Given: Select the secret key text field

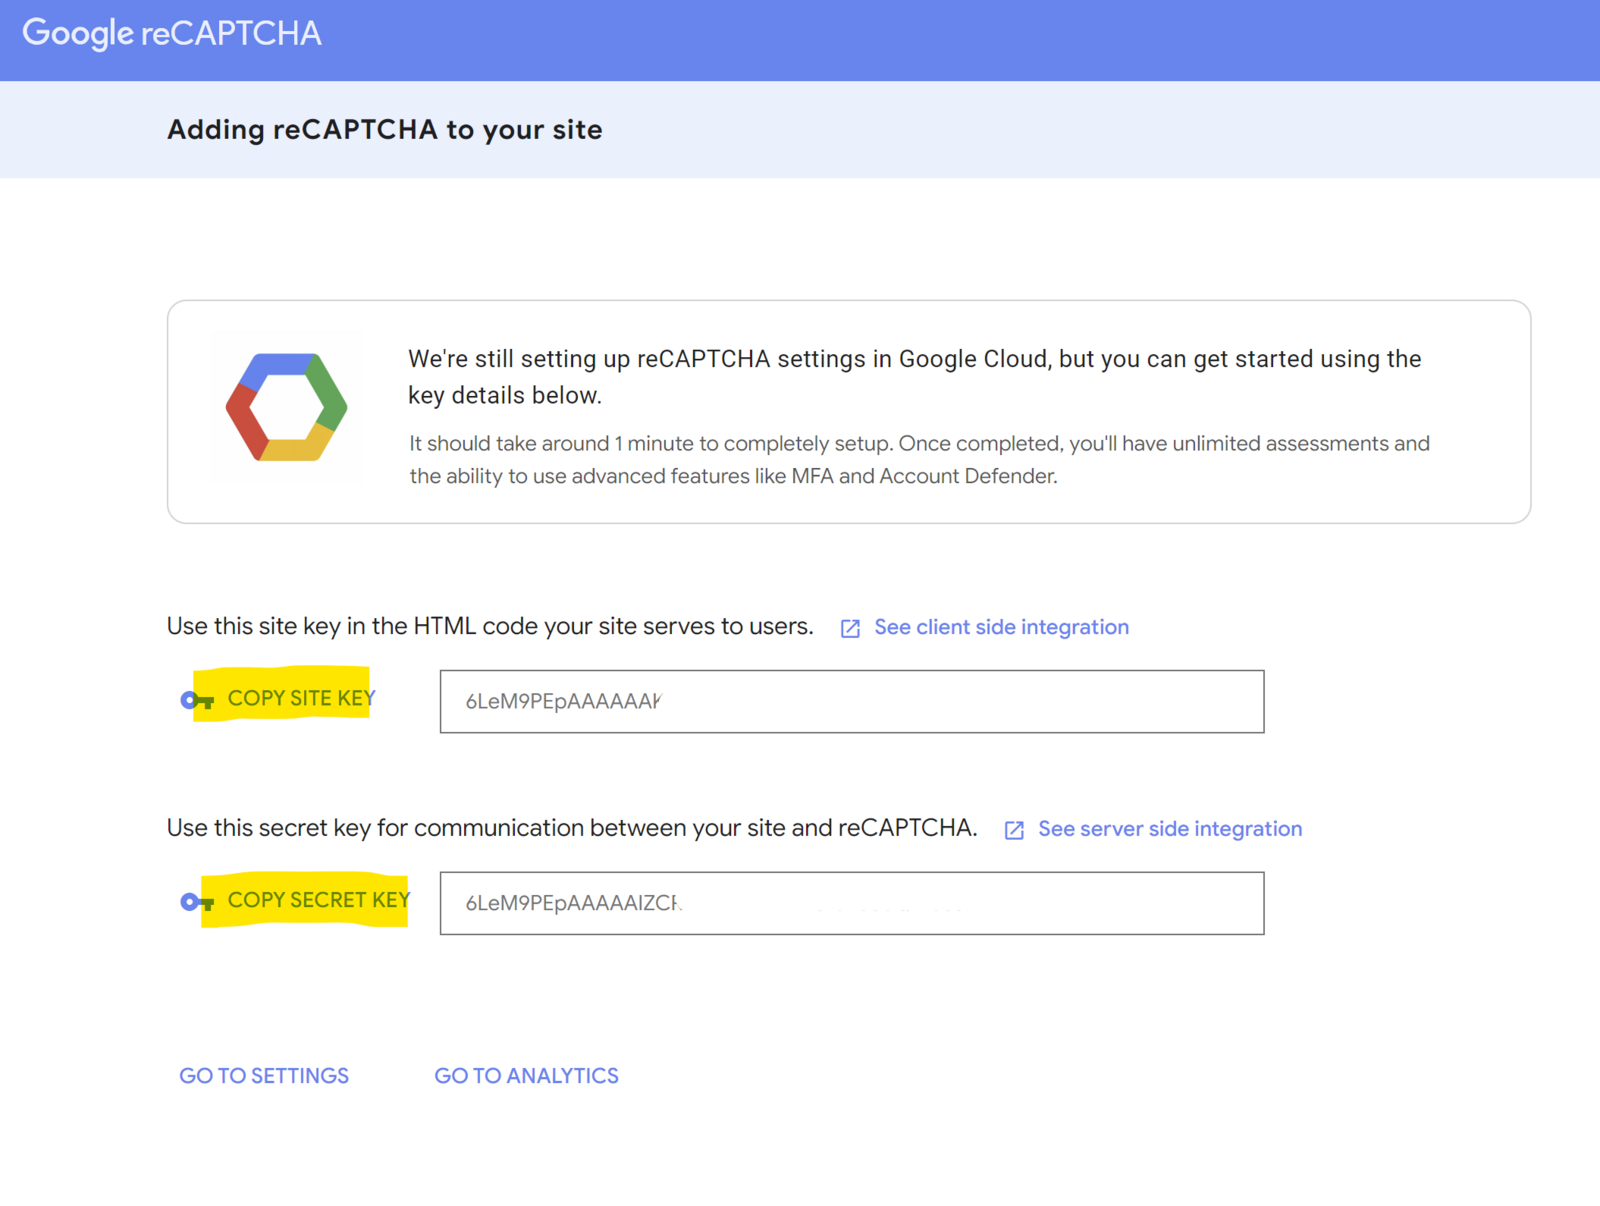Looking at the screenshot, I should (x=852, y=903).
